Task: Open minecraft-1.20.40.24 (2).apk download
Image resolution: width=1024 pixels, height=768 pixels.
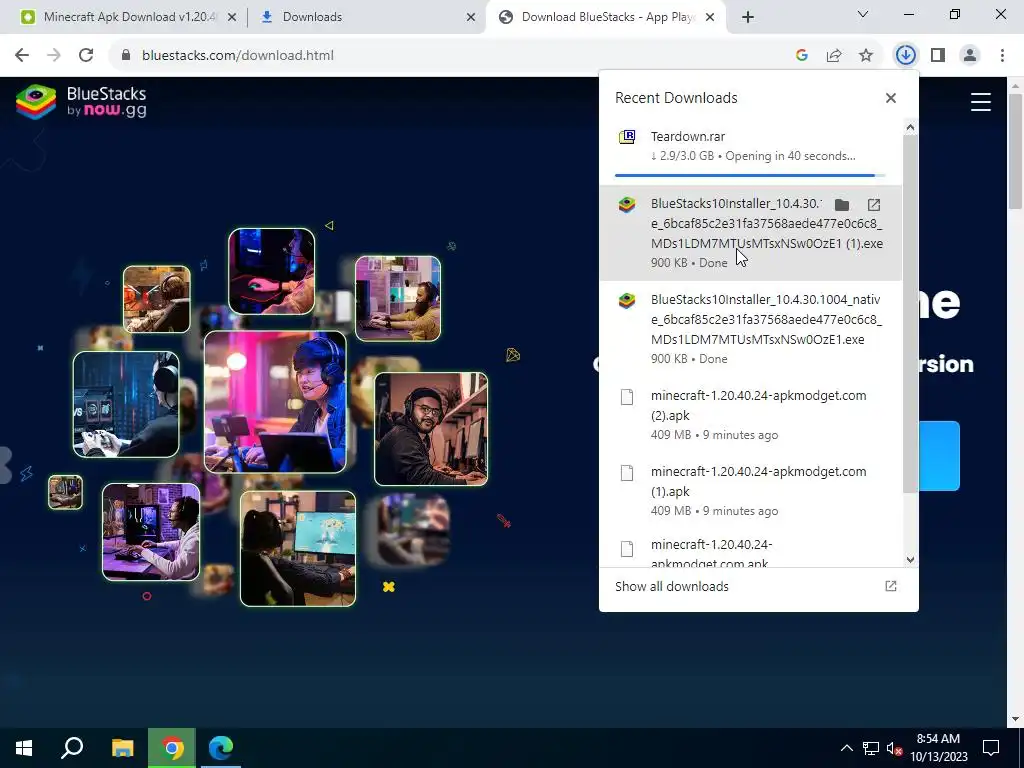Action: (751, 415)
